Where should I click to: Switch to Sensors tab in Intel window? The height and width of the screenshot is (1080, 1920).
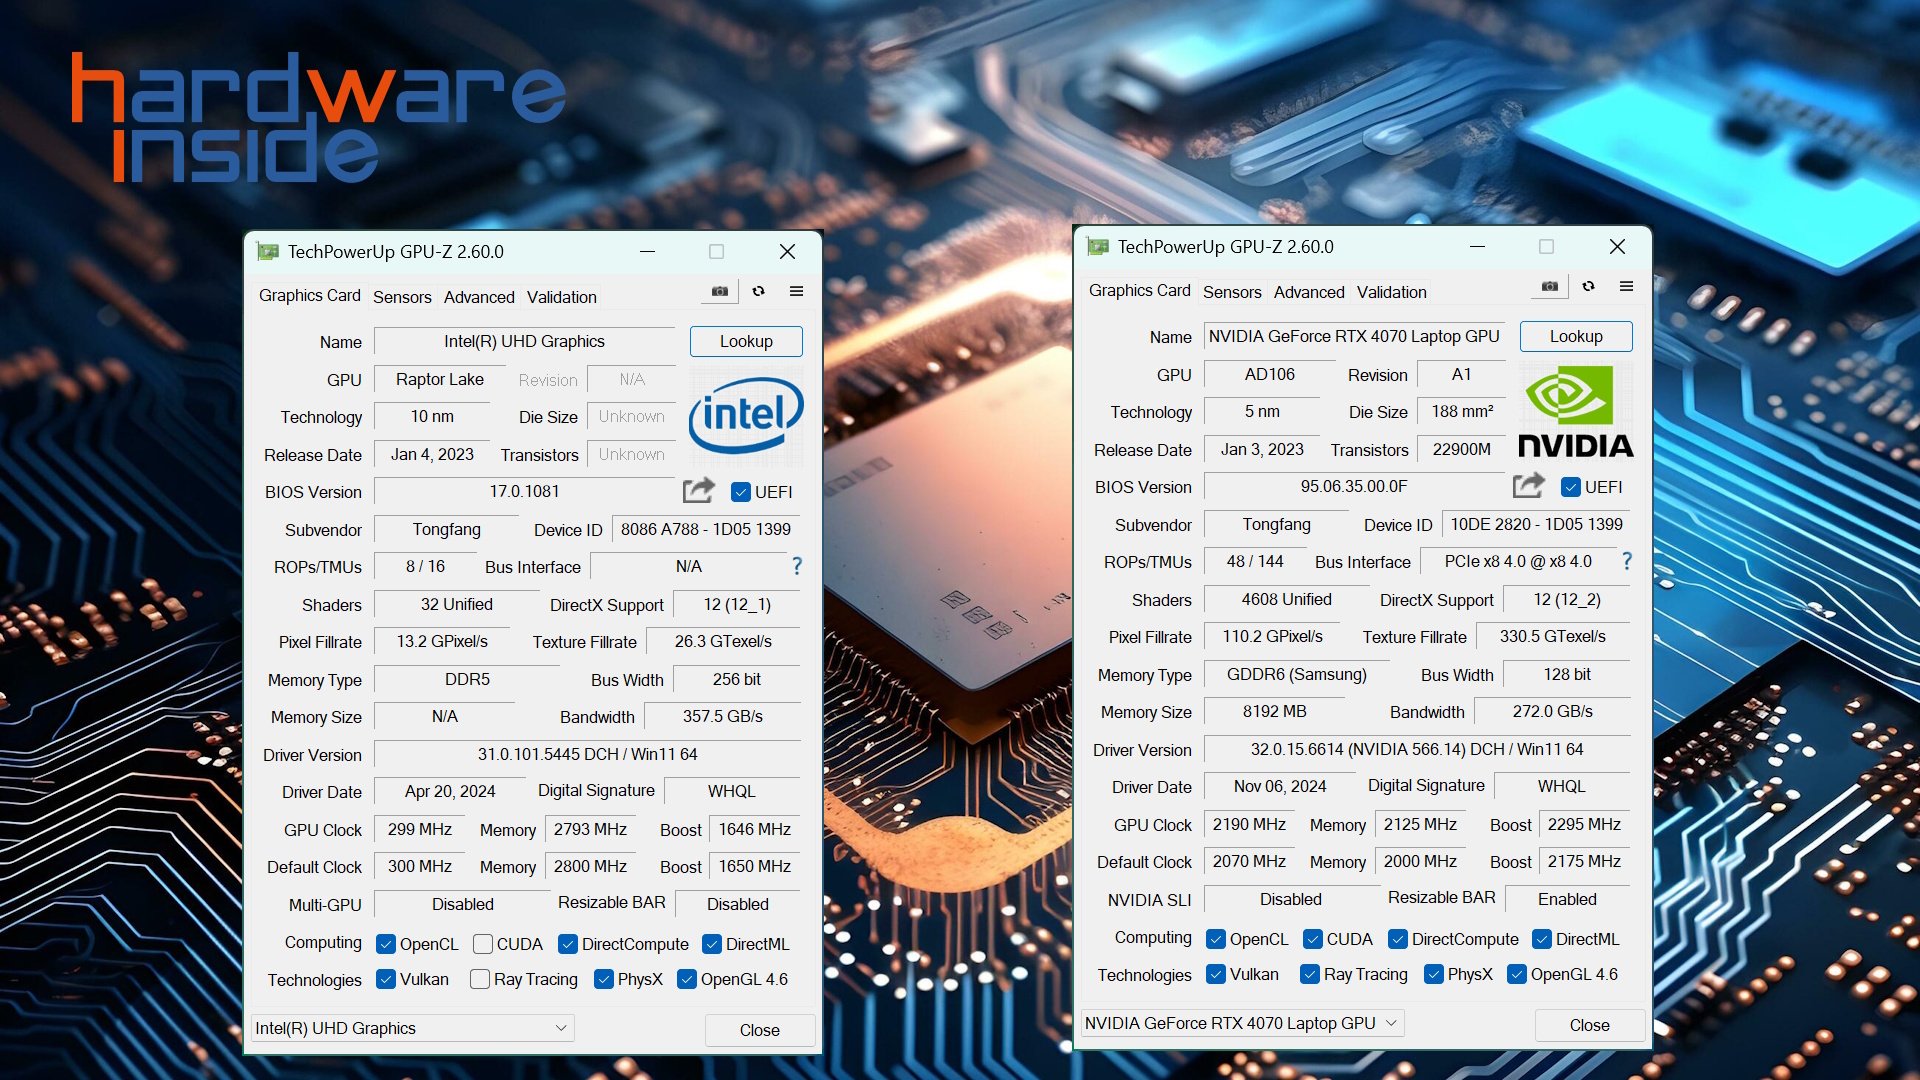[x=402, y=297]
